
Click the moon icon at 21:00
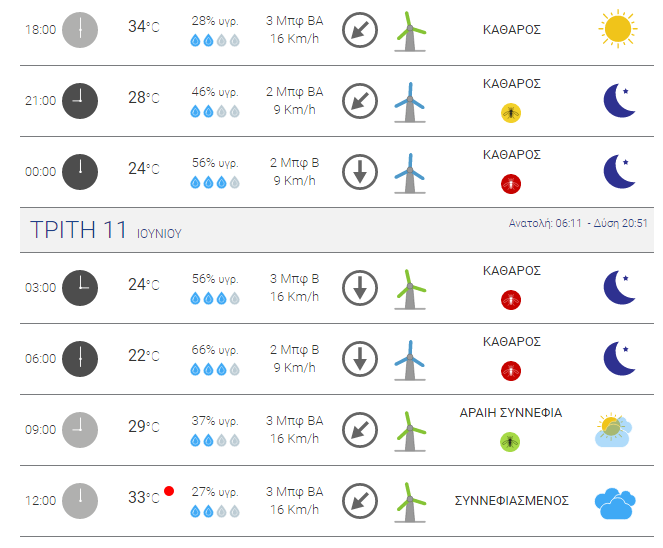tap(619, 101)
